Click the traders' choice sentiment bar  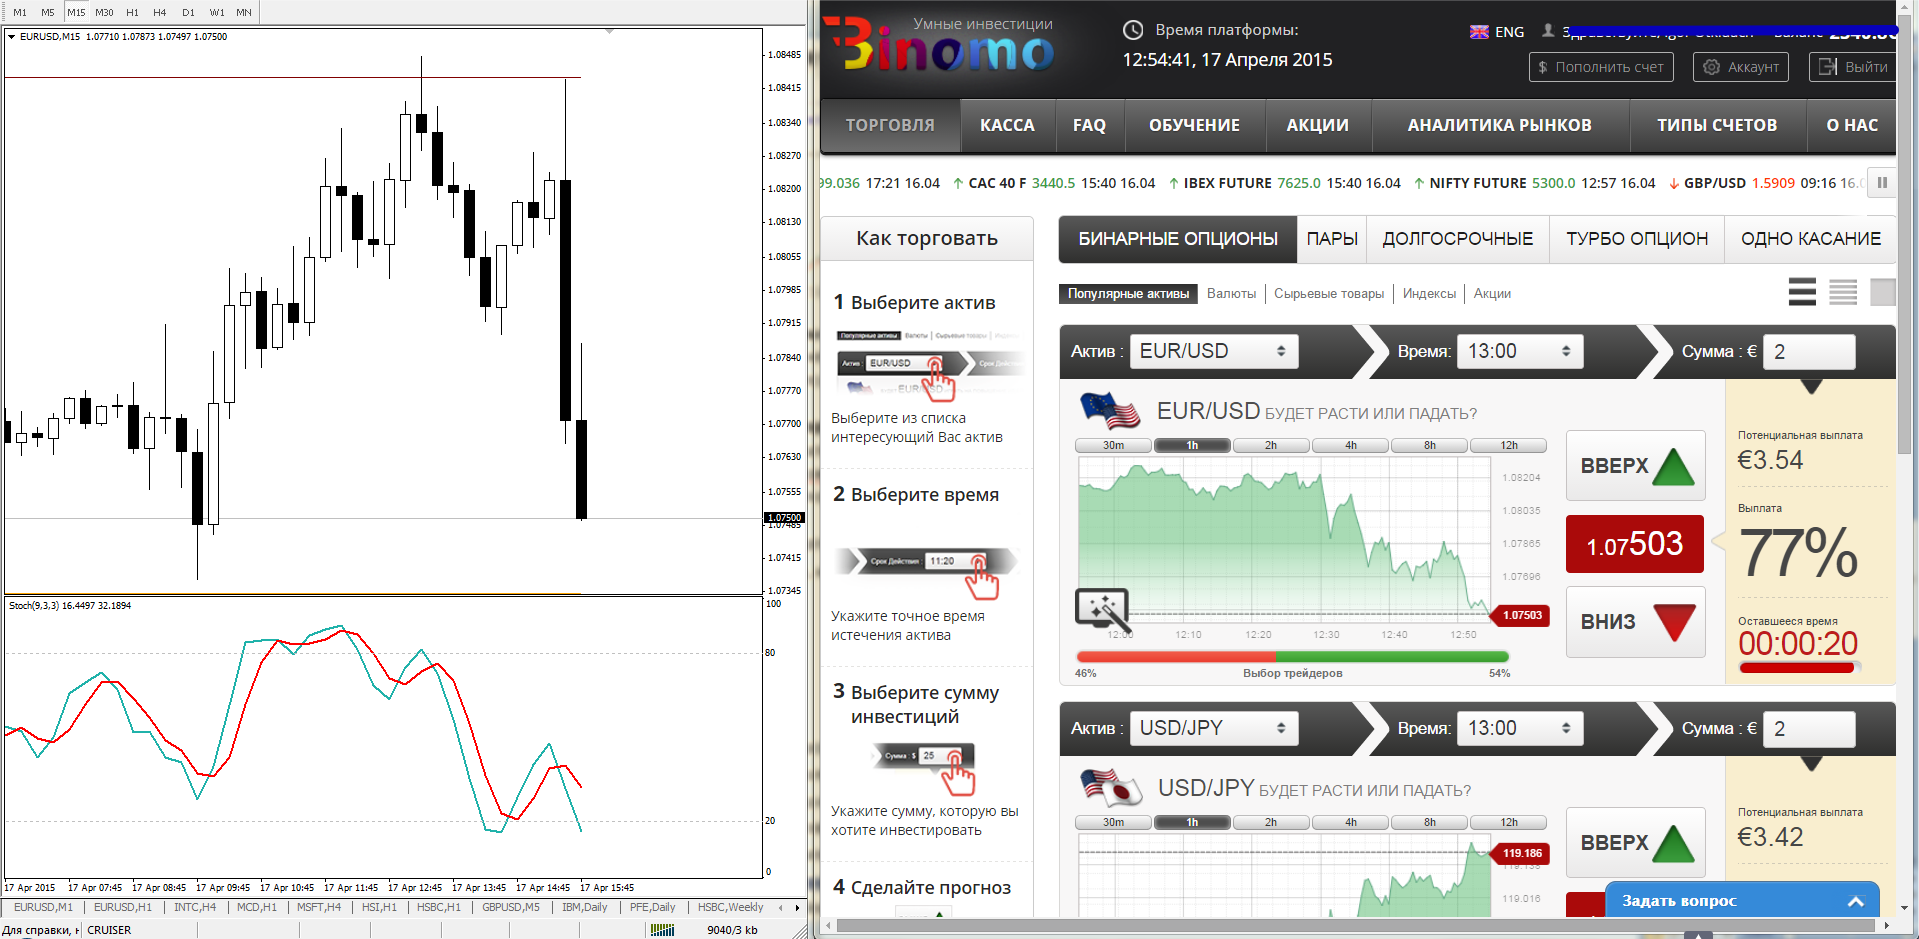(1292, 657)
